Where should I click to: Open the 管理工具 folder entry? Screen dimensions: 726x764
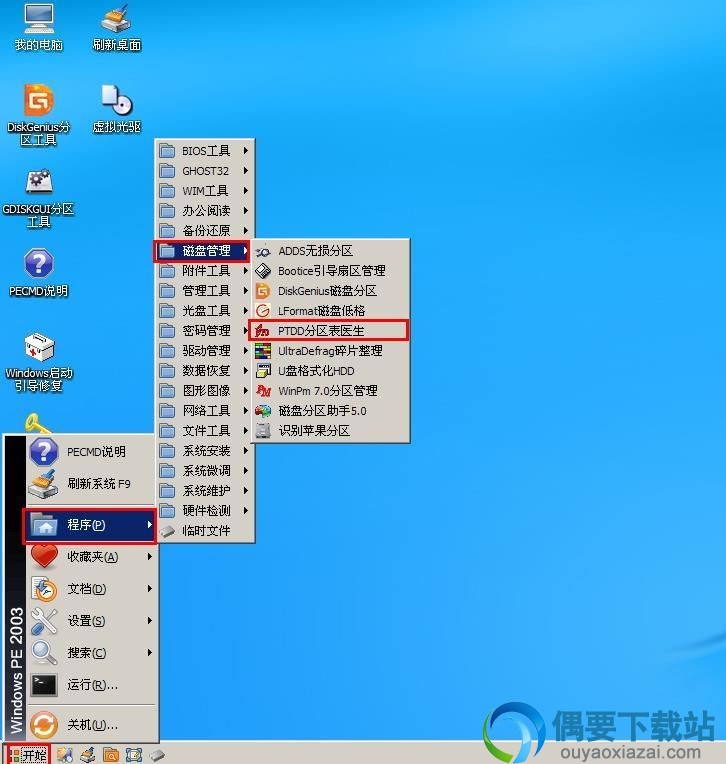pyautogui.click(x=205, y=290)
